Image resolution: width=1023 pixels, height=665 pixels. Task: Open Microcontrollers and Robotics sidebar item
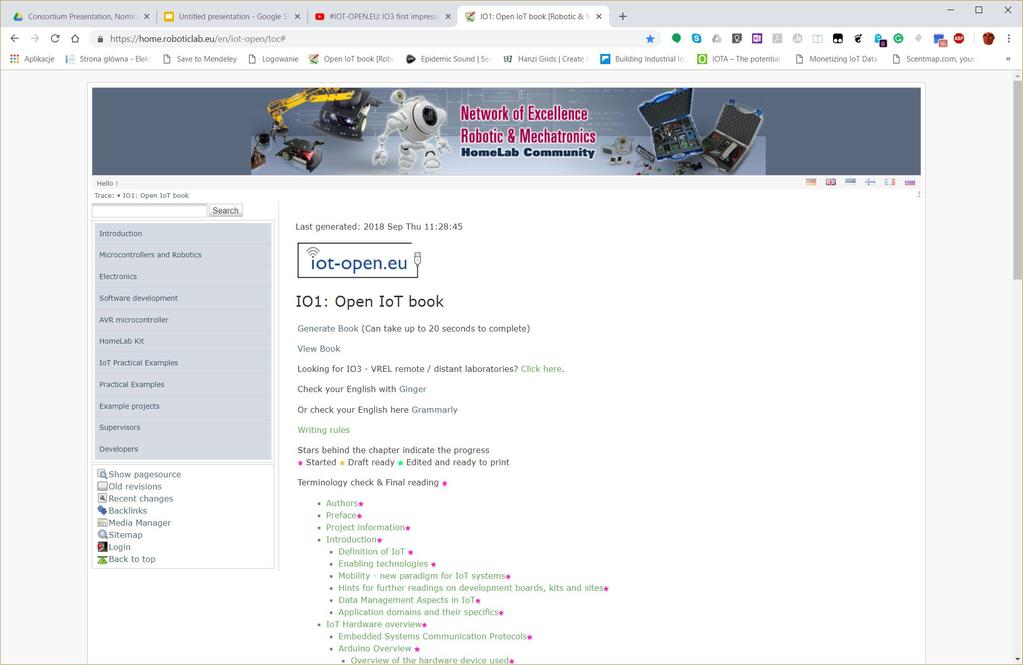[x=183, y=255]
